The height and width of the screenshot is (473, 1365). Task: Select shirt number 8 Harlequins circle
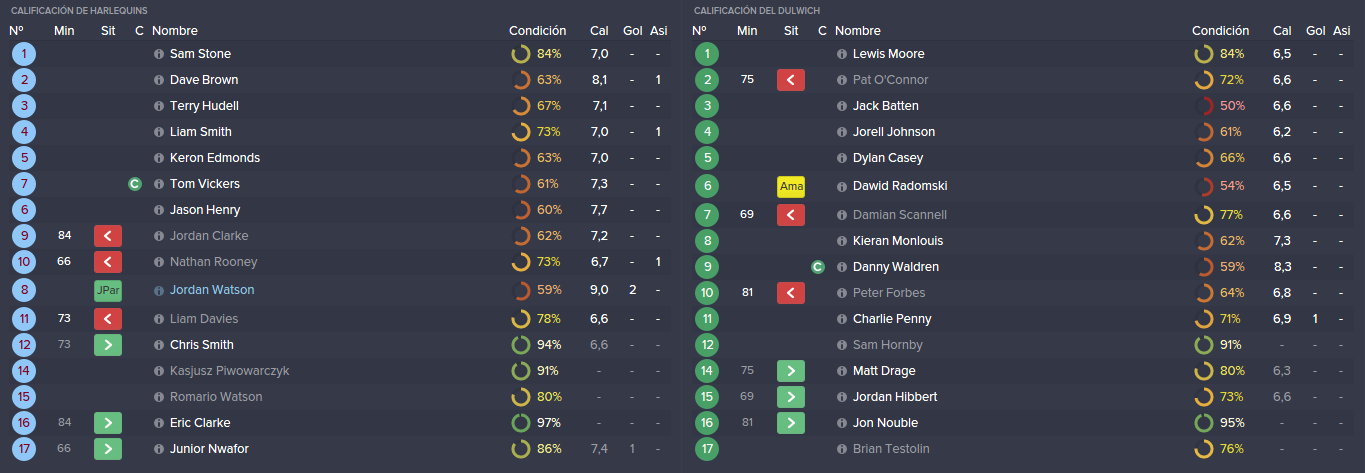[x=24, y=291]
